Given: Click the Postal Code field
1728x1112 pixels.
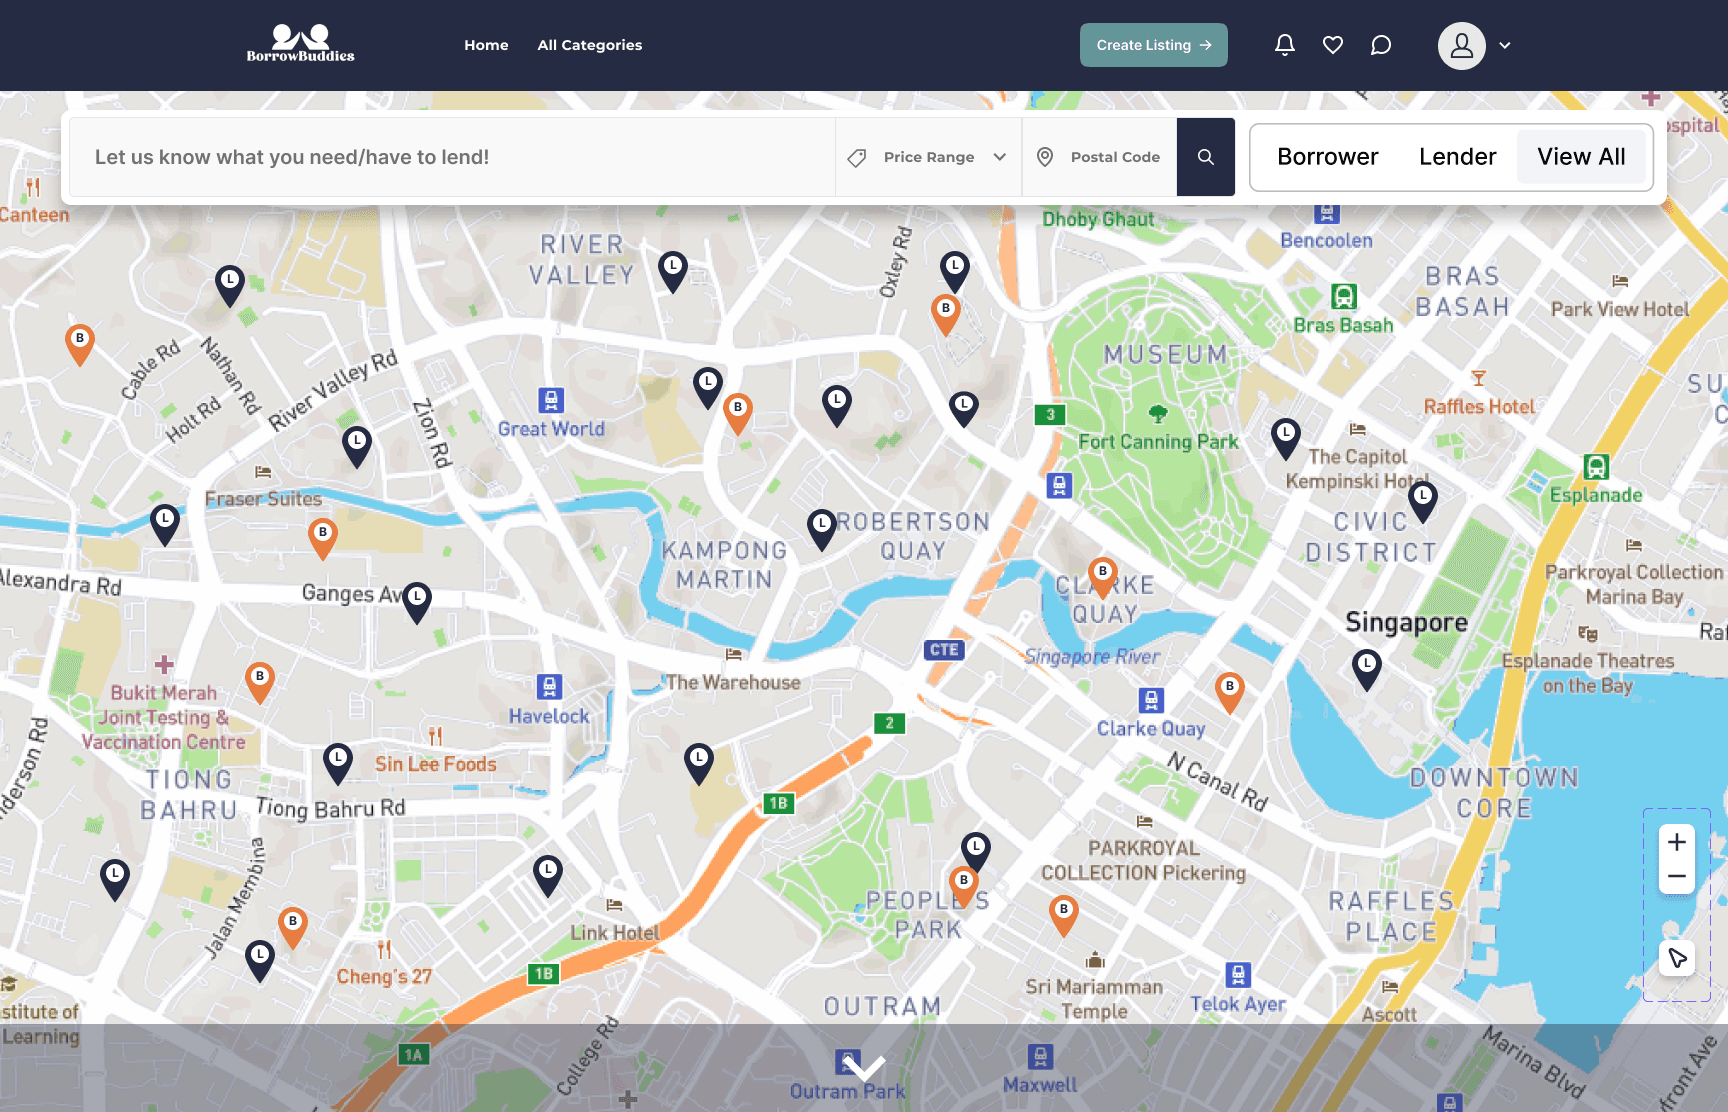Looking at the screenshot, I should [1100, 157].
